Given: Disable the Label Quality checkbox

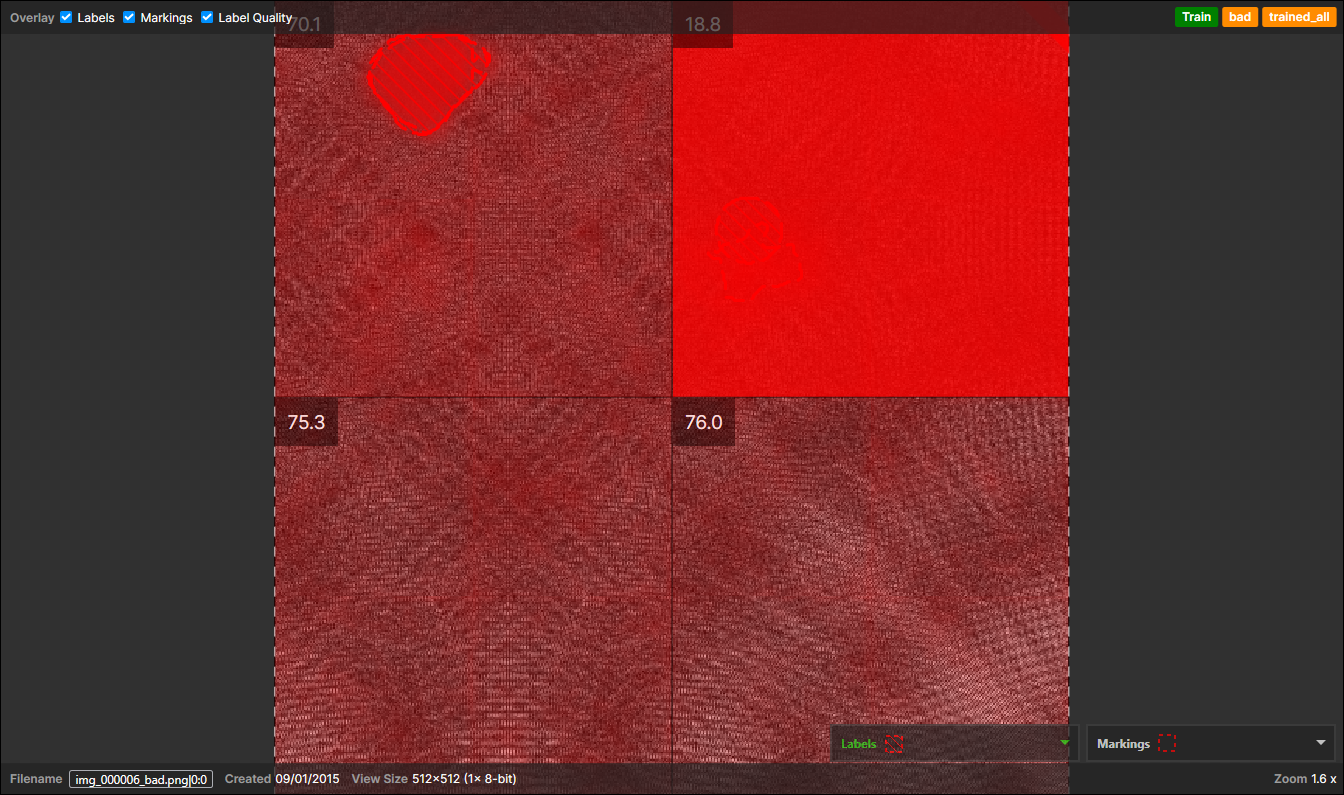Looking at the screenshot, I should [207, 18].
